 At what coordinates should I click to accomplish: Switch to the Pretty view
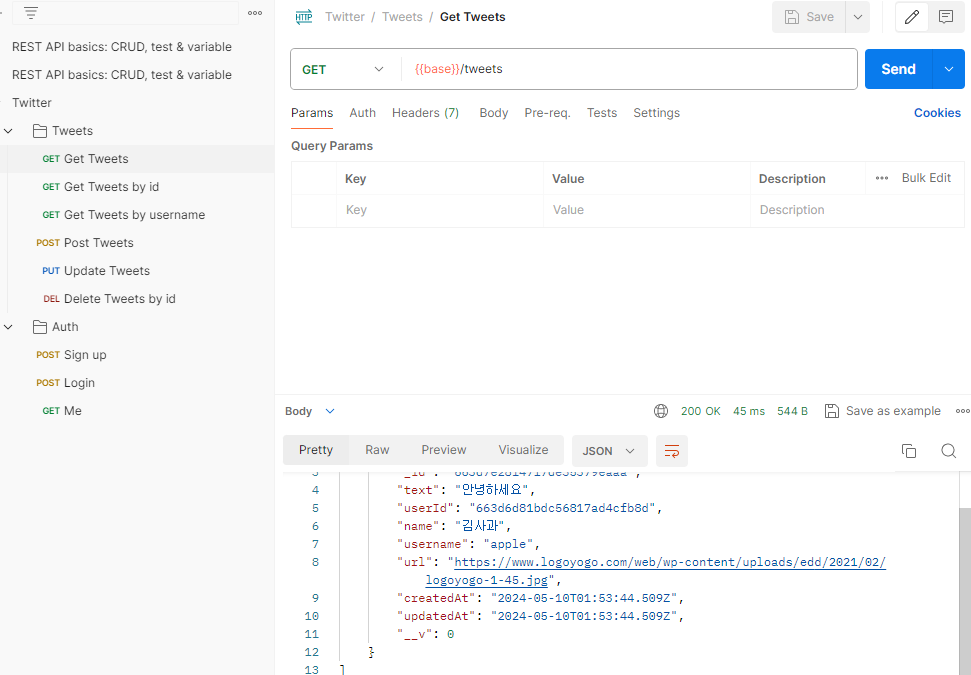(x=316, y=450)
